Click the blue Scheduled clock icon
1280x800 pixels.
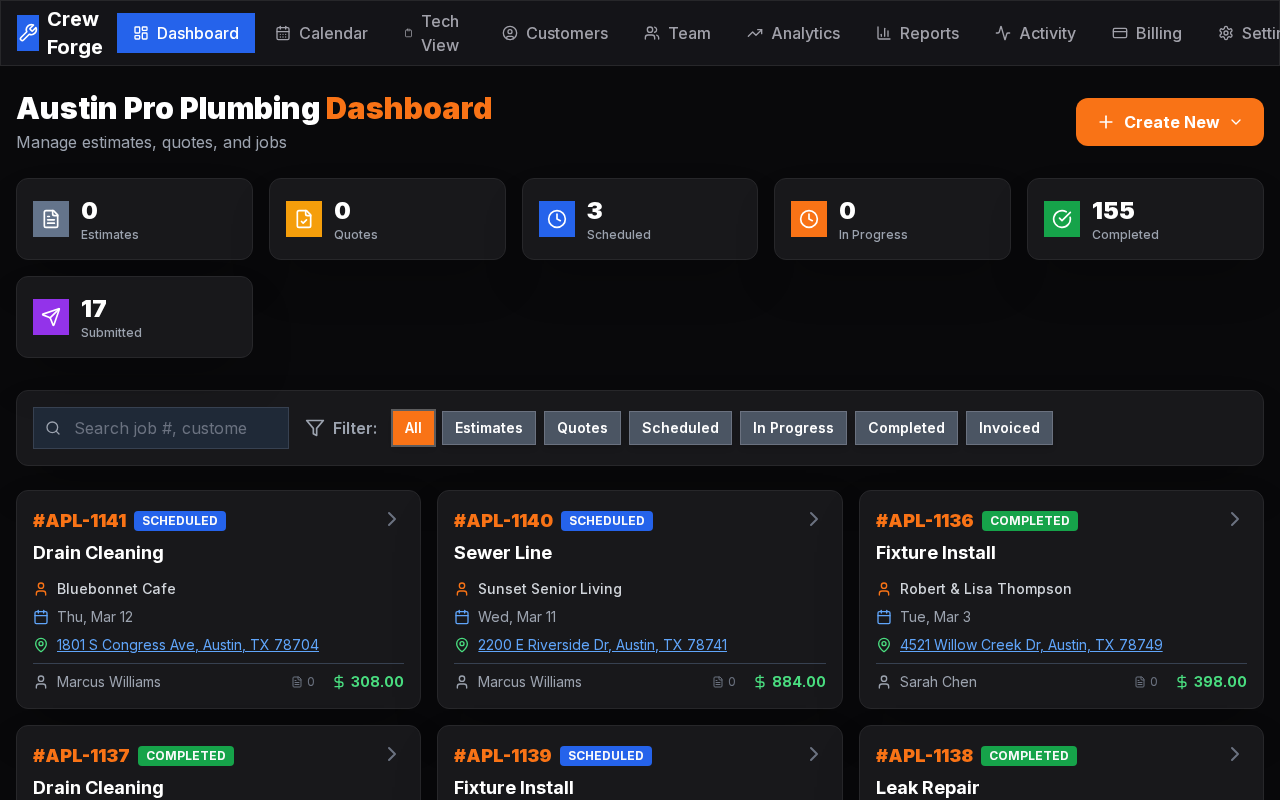pos(557,219)
